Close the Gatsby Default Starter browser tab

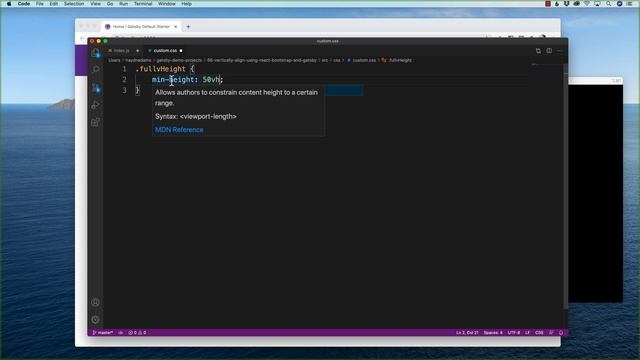(x=176, y=27)
